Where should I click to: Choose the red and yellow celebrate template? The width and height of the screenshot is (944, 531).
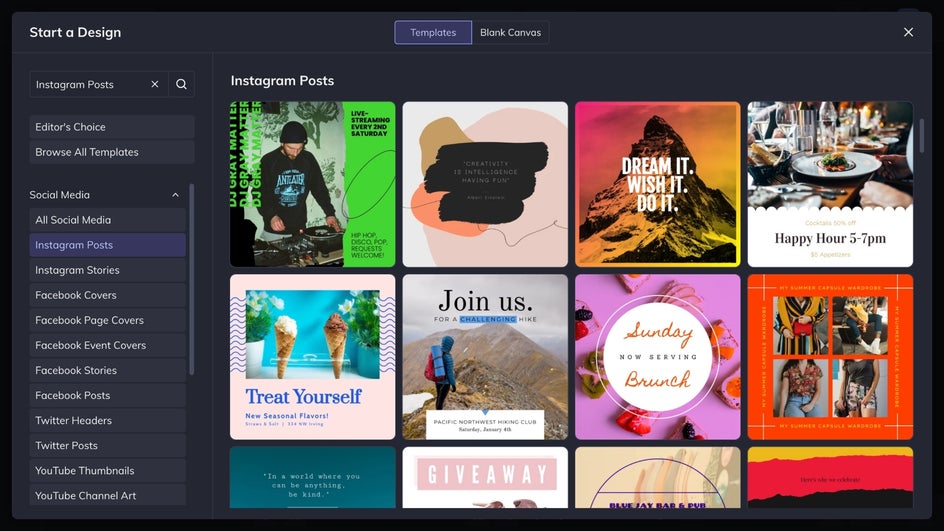coord(830,477)
